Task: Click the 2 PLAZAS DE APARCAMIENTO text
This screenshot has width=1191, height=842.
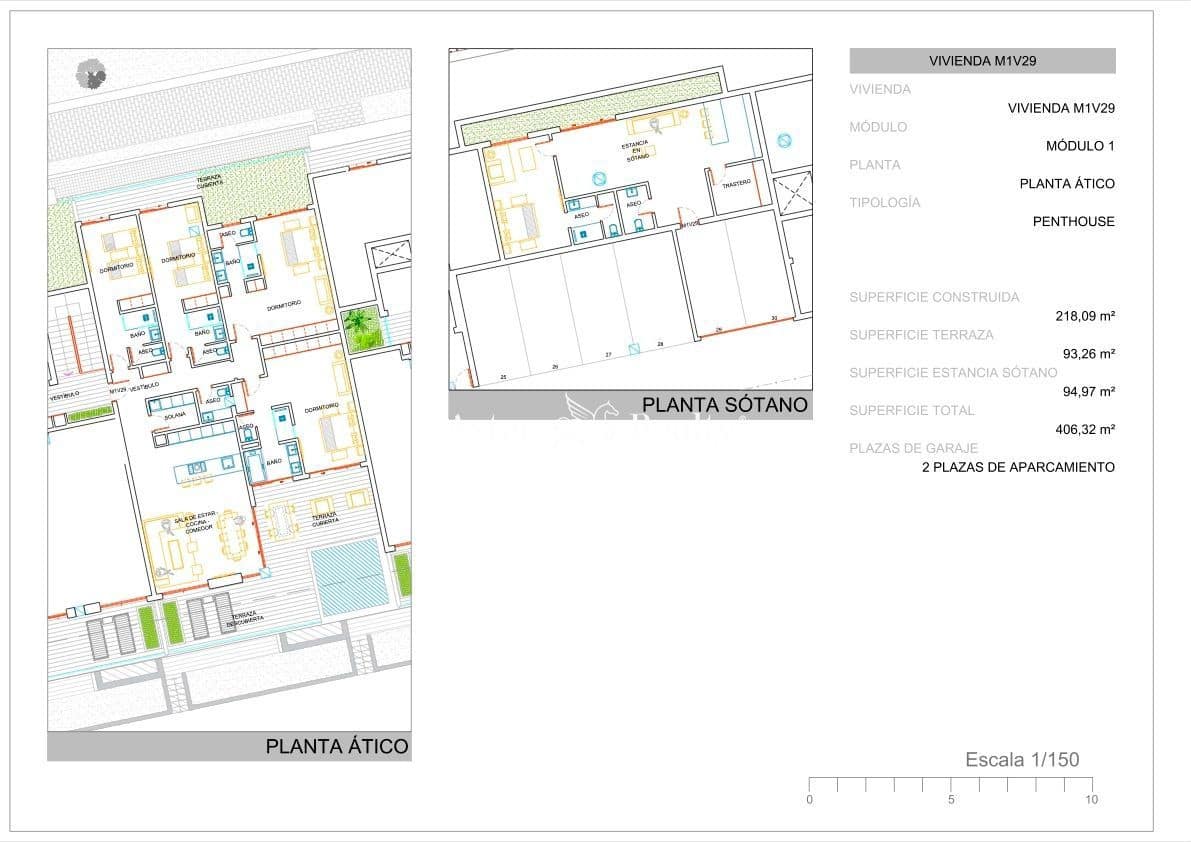Action: point(1019,466)
